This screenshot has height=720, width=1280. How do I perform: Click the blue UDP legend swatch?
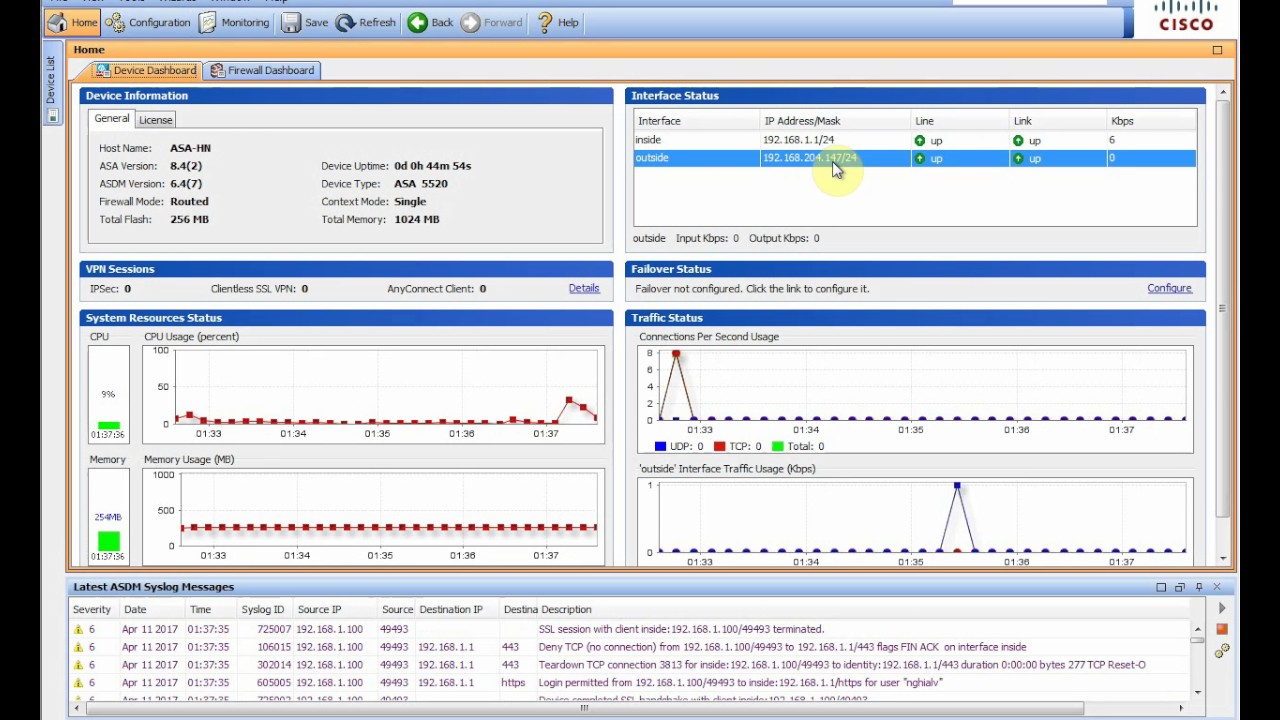660,447
